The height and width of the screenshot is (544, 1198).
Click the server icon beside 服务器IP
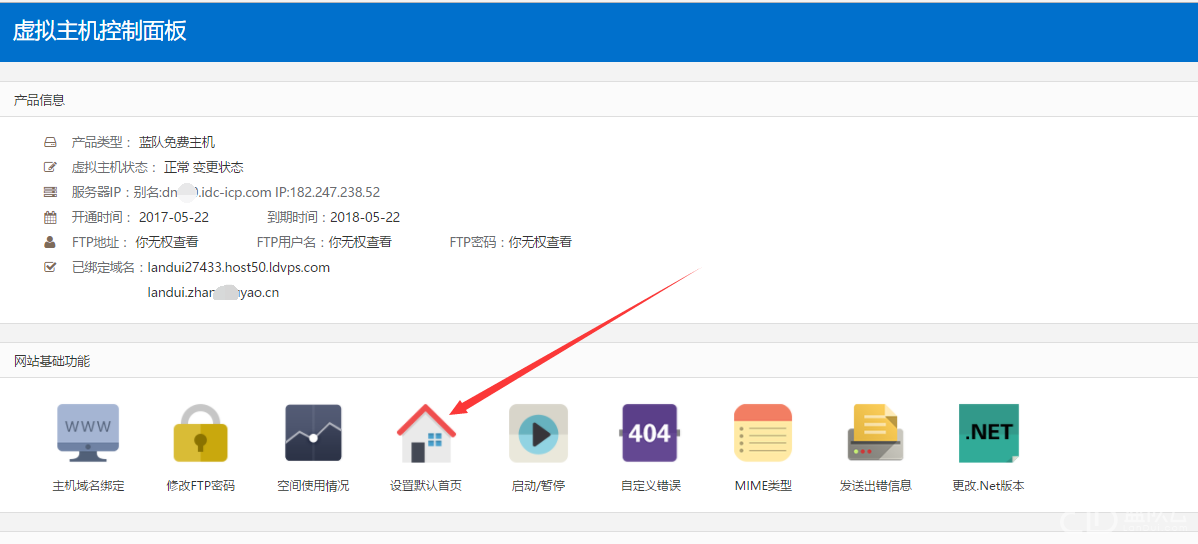pyautogui.click(x=50, y=192)
